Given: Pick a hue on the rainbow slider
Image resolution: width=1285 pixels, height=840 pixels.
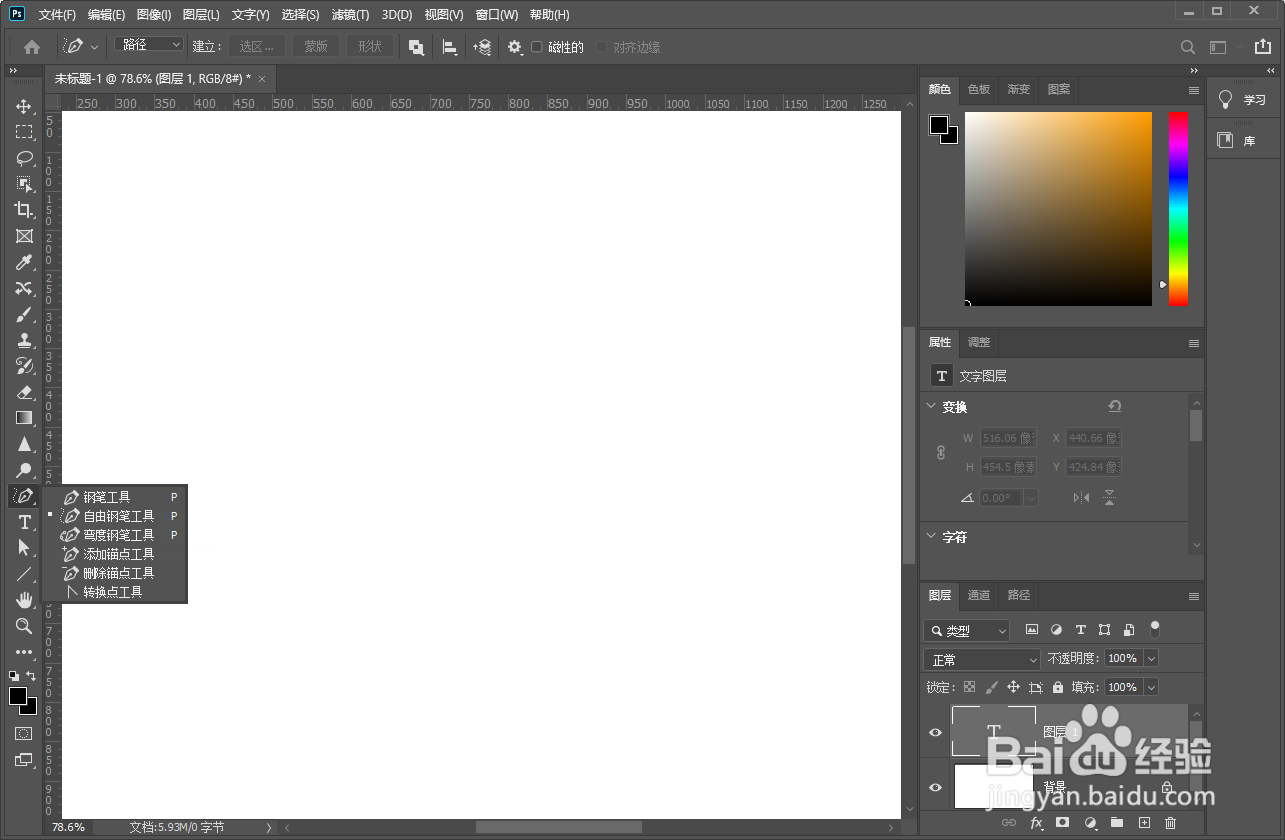Looking at the screenshot, I should click(x=1179, y=208).
